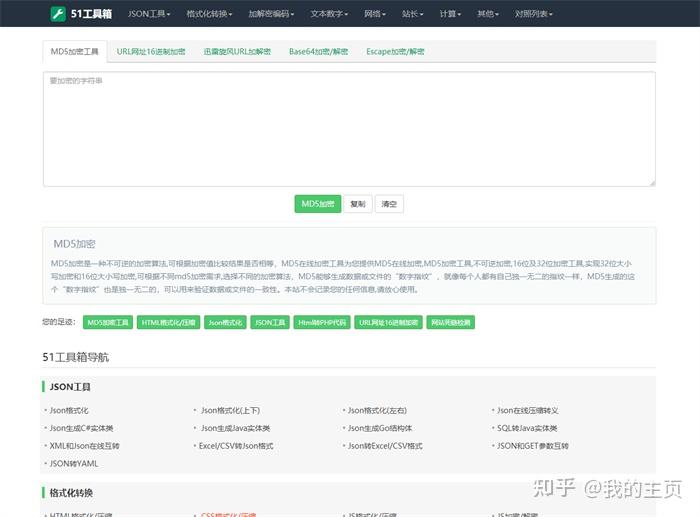Image resolution: width=700 pixels, height=517 pixels.
Task: Click the 您的足迹 label
Action: pyautogui.click(x=59, y=321)
